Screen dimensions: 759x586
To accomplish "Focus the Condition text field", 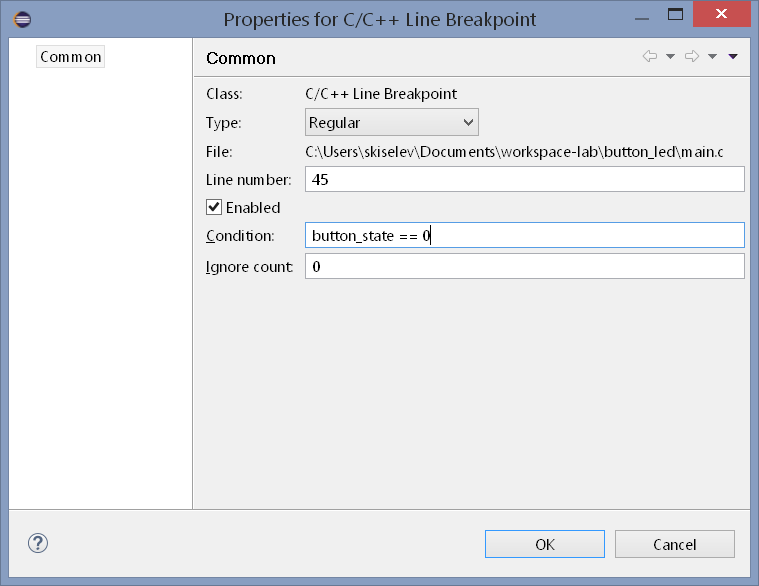I will (524, 236).
